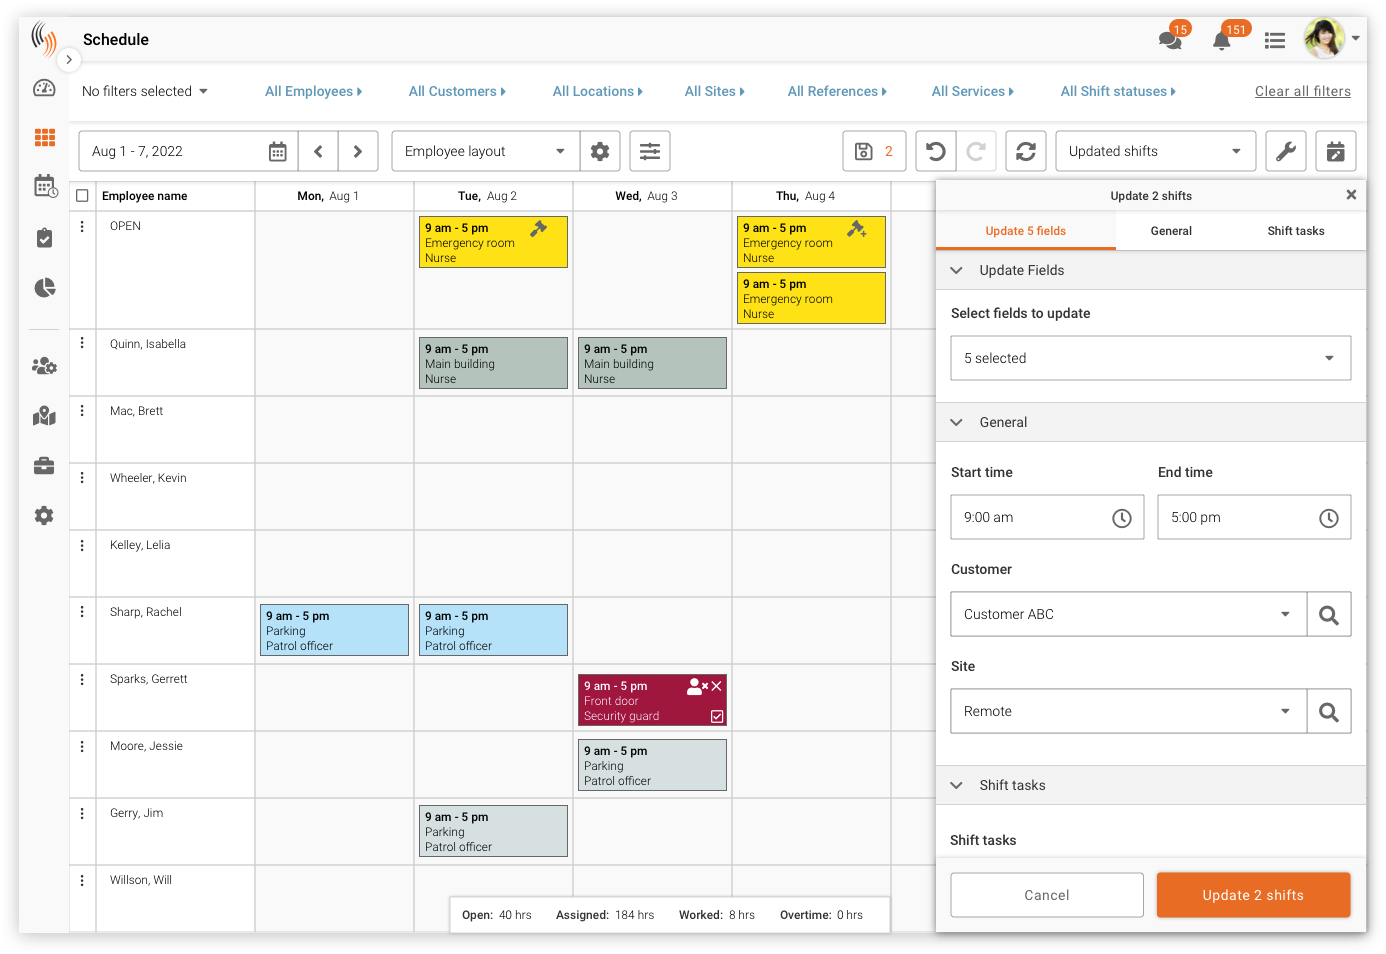The height and width of the screenshot is (954, 1386).
Task: Toggle the select all employees checkbox
Action: pyautogui.click(x=82, y=196)
